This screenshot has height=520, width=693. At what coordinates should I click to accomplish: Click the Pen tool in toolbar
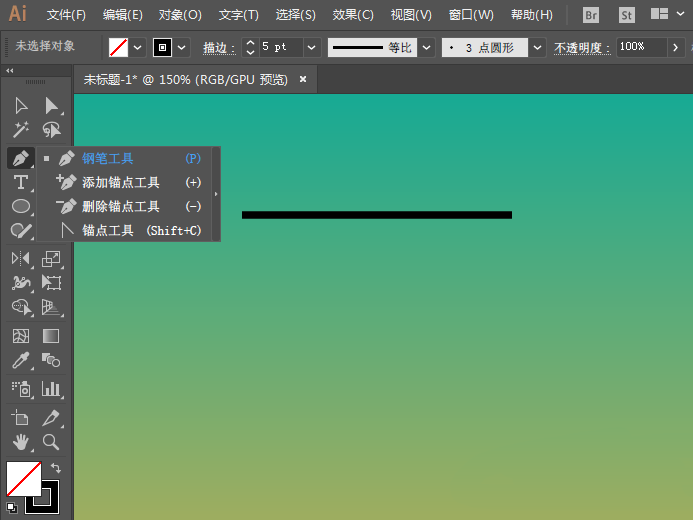(21, 158)
